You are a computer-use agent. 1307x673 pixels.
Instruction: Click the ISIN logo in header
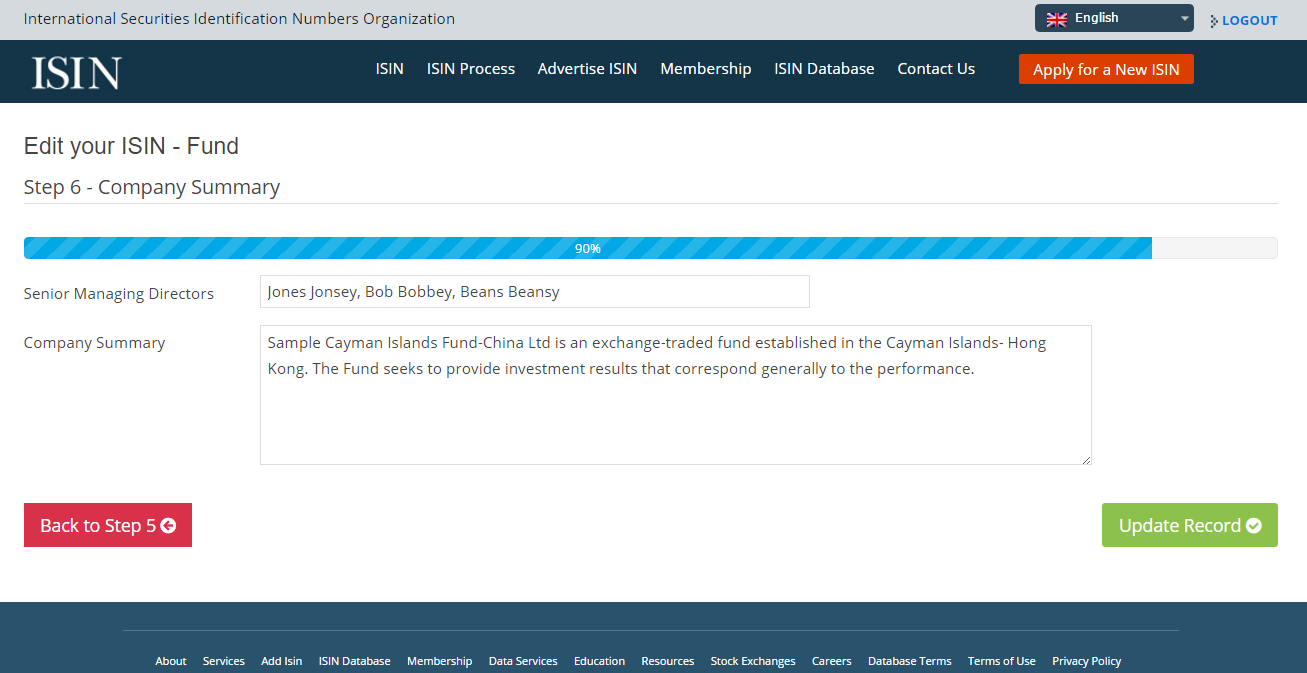[x=76, y=72]
